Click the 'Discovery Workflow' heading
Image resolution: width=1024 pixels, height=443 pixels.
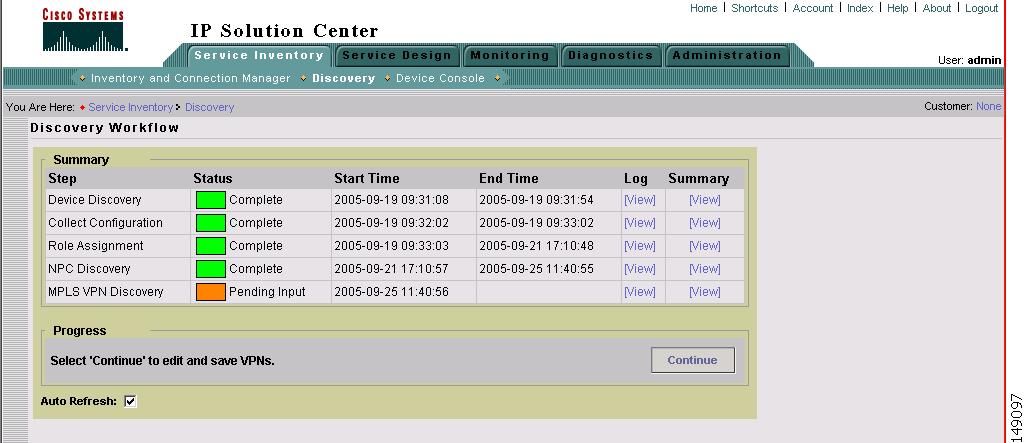(104, 127)
